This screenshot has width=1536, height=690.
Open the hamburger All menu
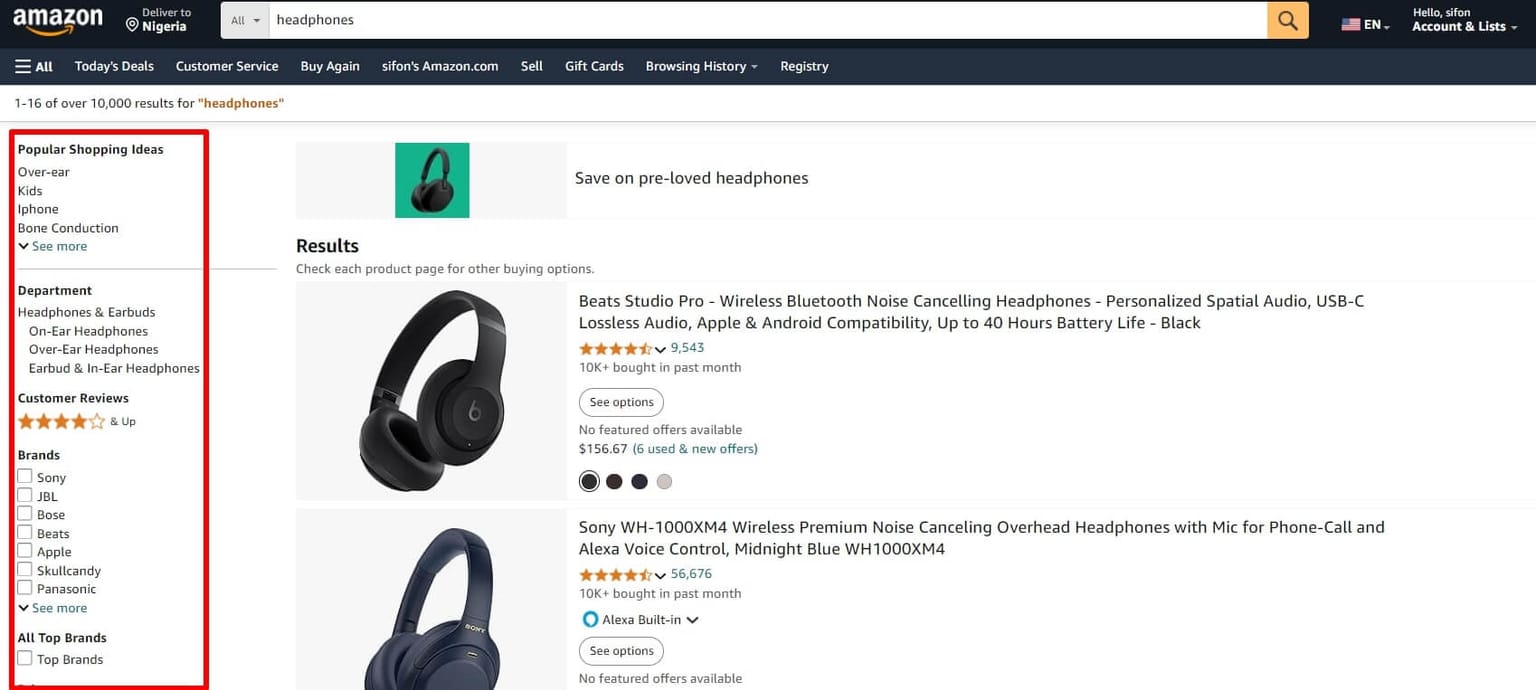point(33,66)
